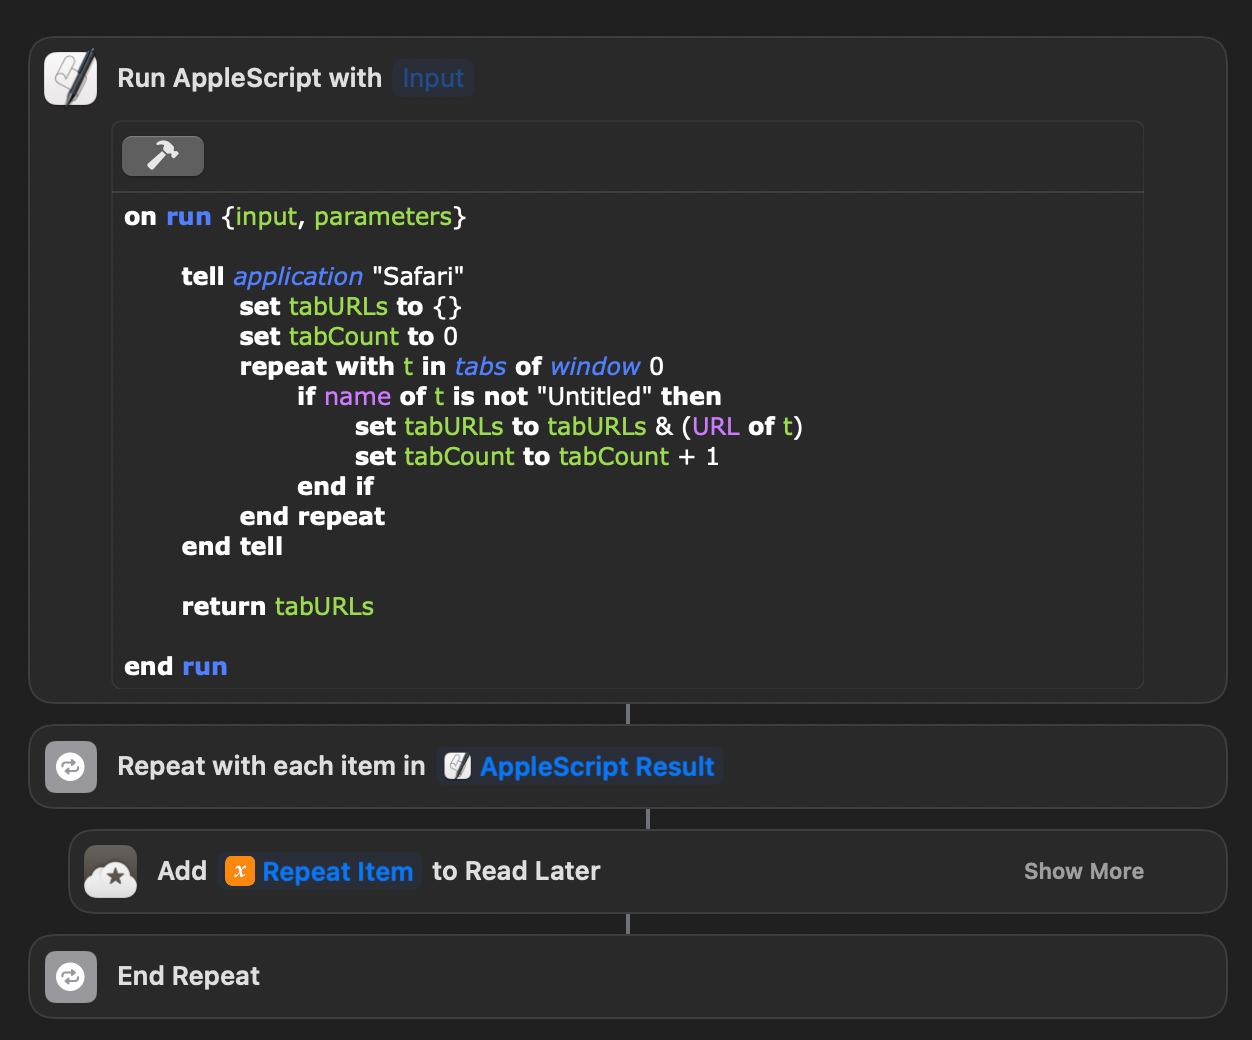Expand options with Show More
The image size is (1252, 1040).
pyautogui.click(x=1084, y=872)
